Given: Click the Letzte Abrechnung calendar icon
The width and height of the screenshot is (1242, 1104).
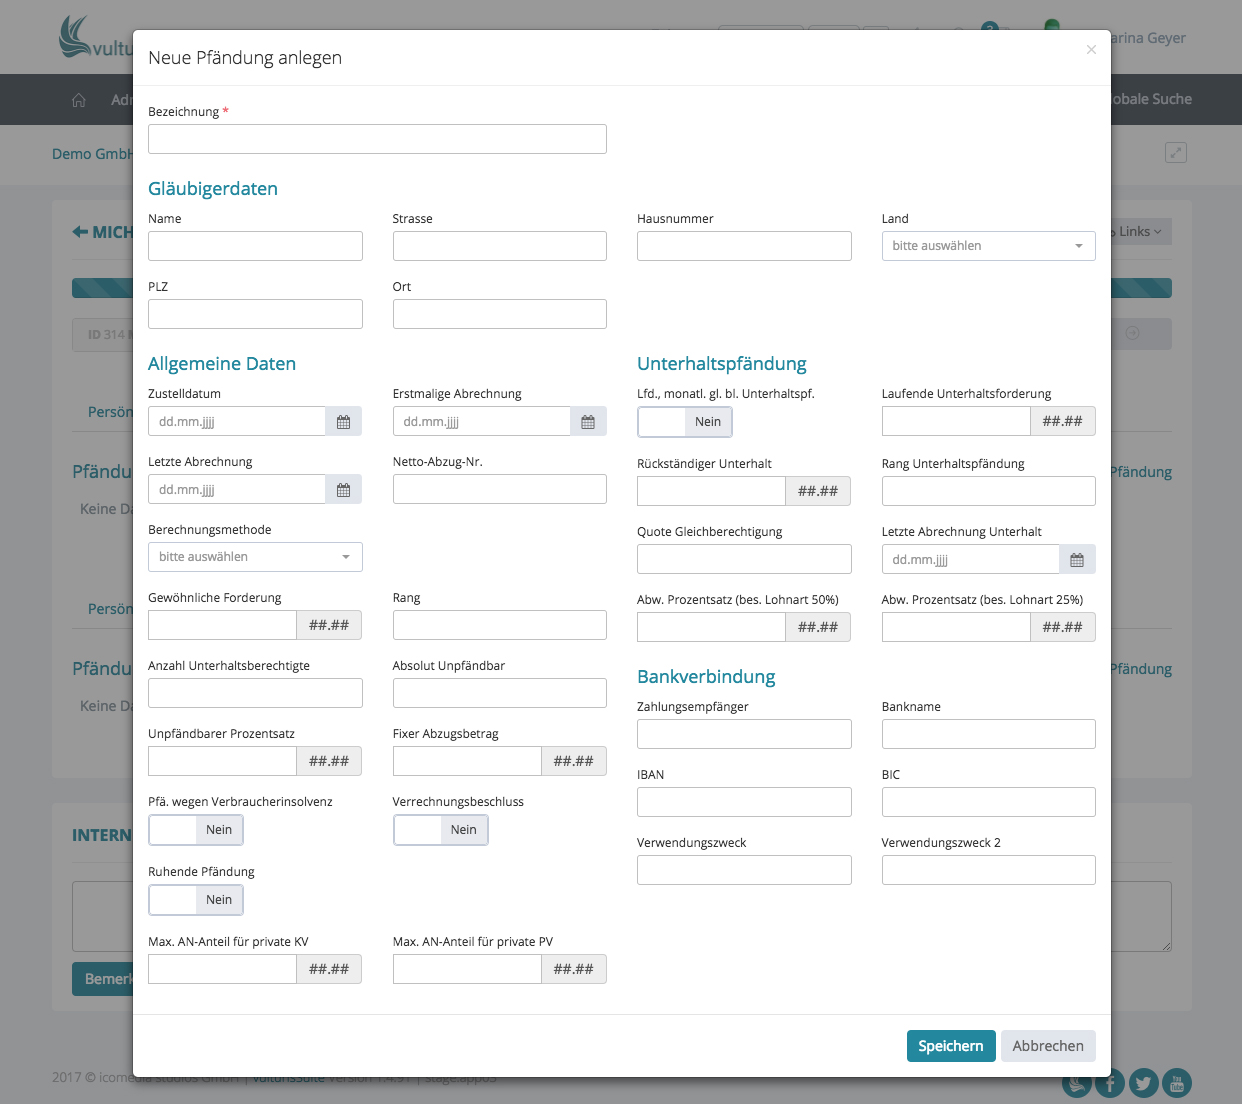Looking at the screenshot, I should point(343,490).
